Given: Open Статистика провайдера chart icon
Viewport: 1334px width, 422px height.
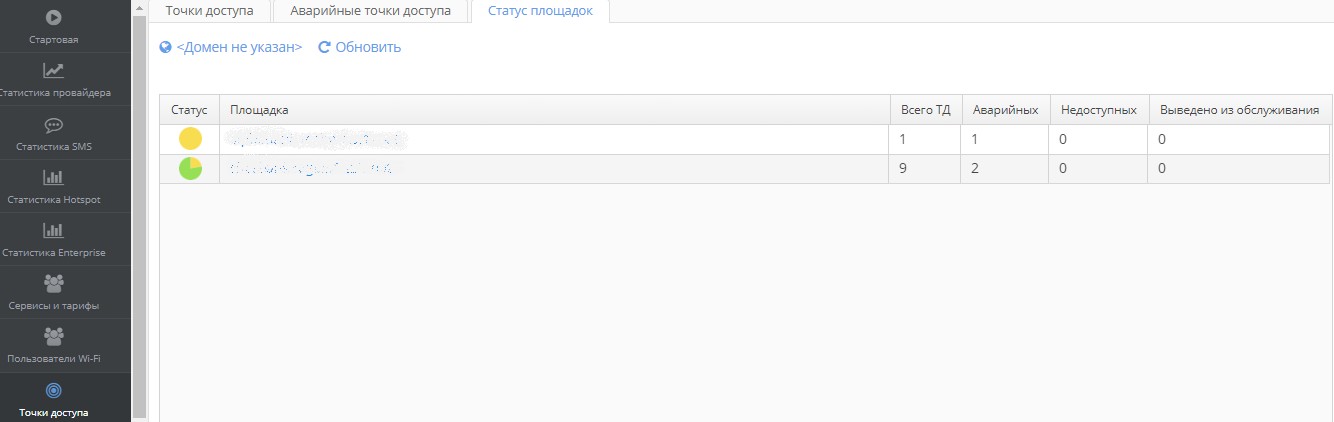Looking at the screenshot, I should click(54, 70).
